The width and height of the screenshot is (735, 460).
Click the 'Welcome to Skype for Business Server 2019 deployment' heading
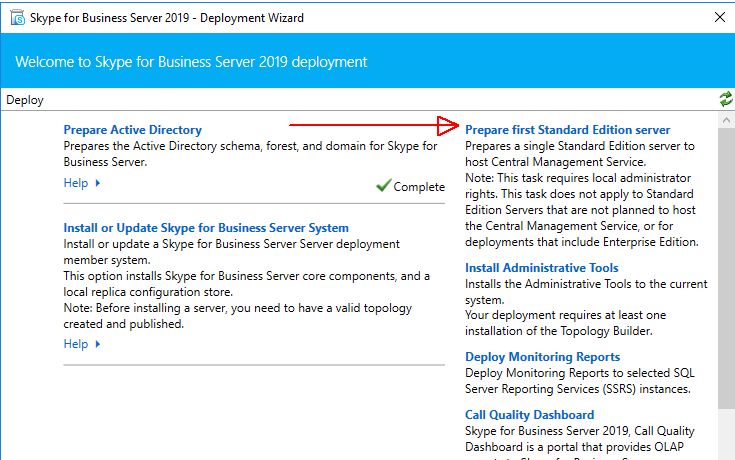tap(191, 62)
